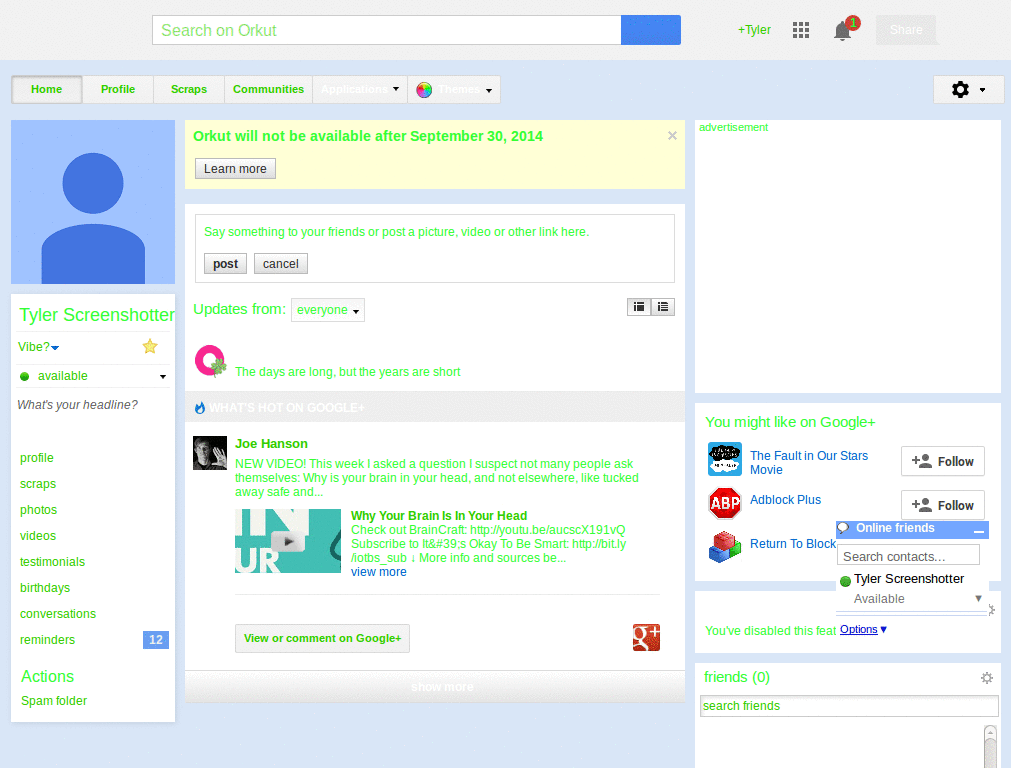Open the sidebar testimonials link

coord(52,562)
